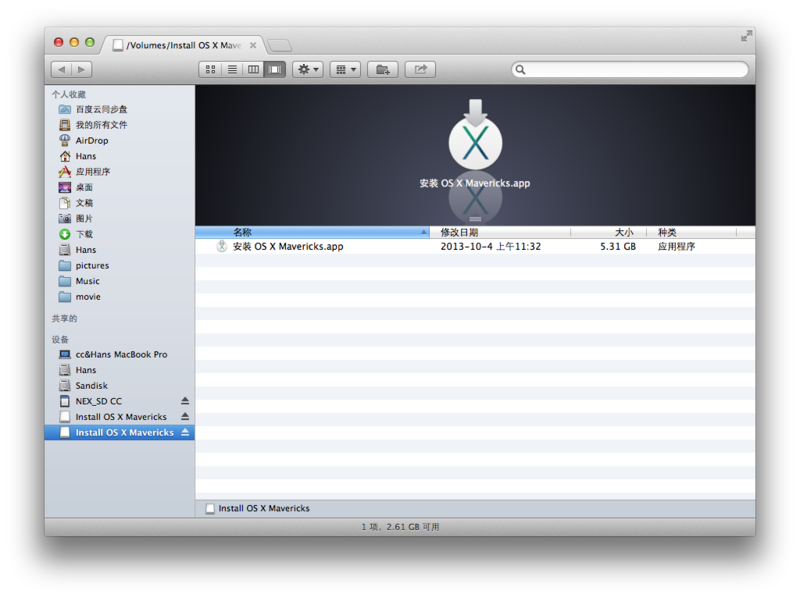800x598 pixels.
Task: Open the Music folder in sidebar
Action: click(88, 281)
